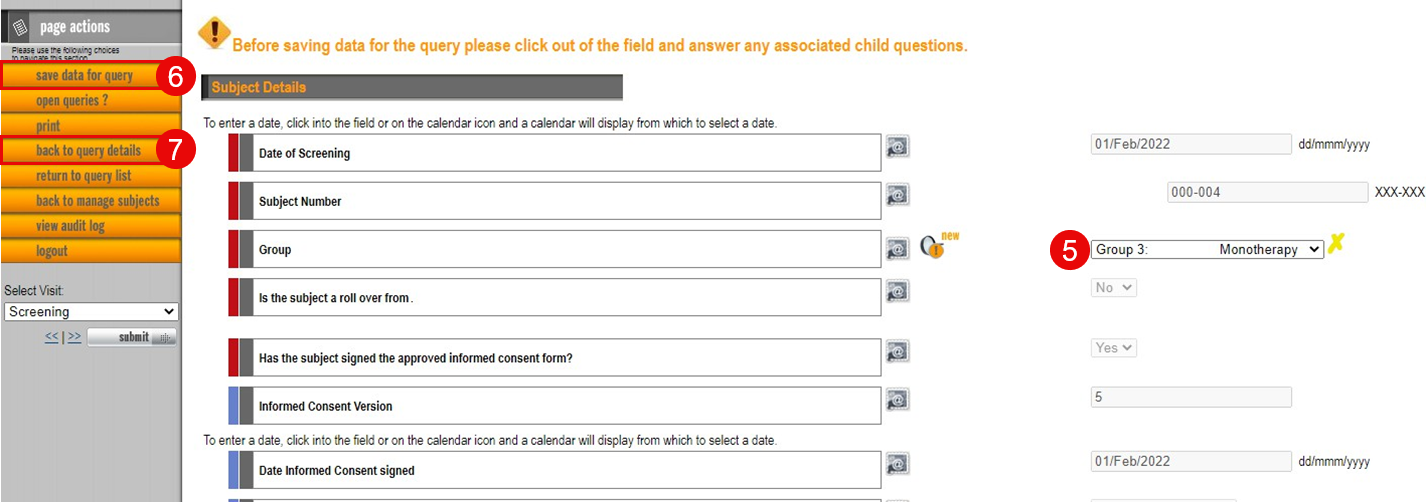Click the query icon for roll over question
This screenshot has height=502, width=1426.
click(898, 291)
